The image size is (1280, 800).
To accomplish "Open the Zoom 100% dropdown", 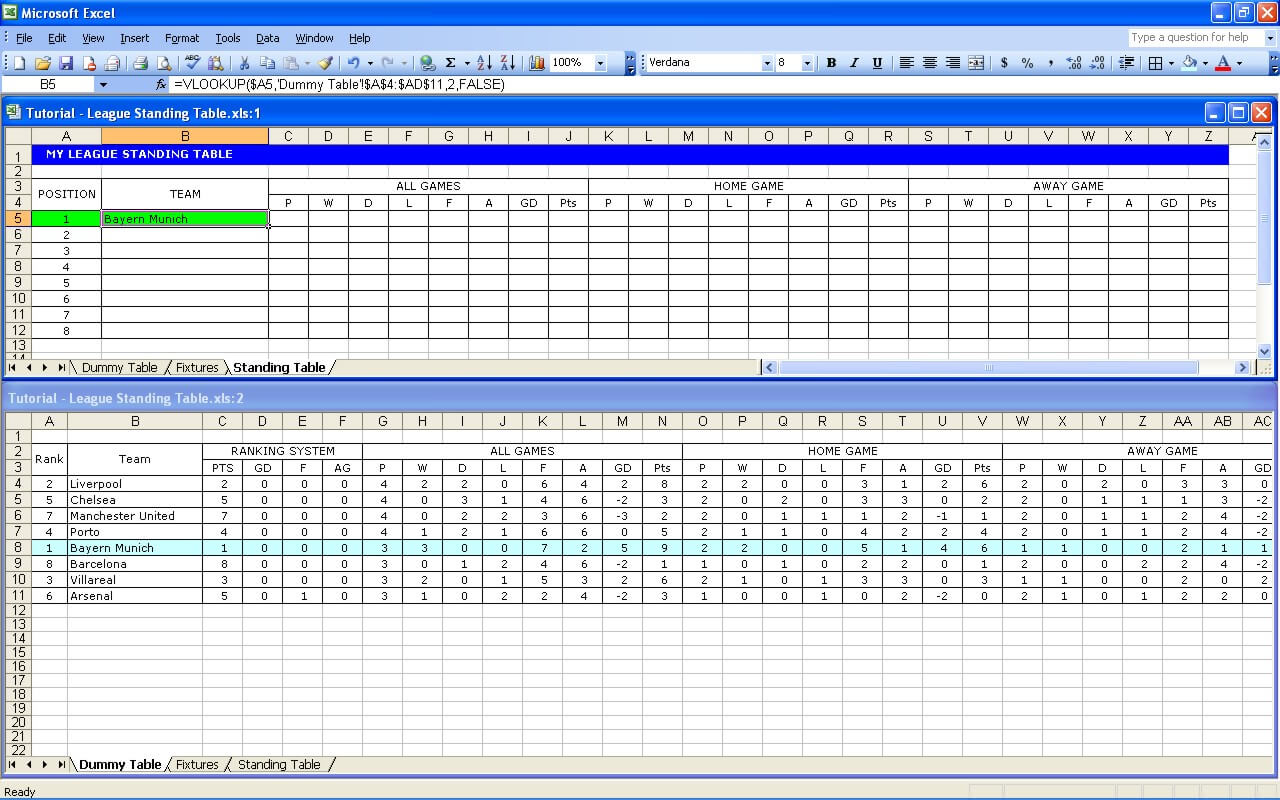I will [601, 63].
